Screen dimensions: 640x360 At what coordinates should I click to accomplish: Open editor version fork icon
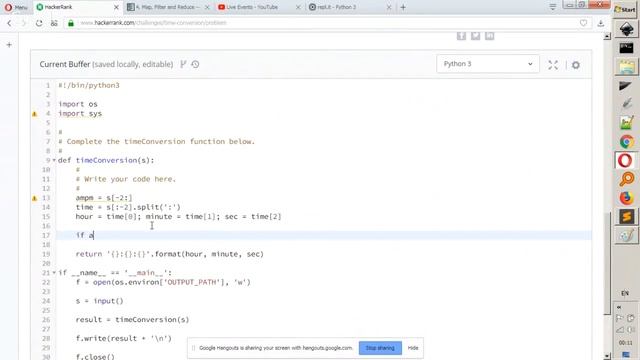[x=183, y=64]
